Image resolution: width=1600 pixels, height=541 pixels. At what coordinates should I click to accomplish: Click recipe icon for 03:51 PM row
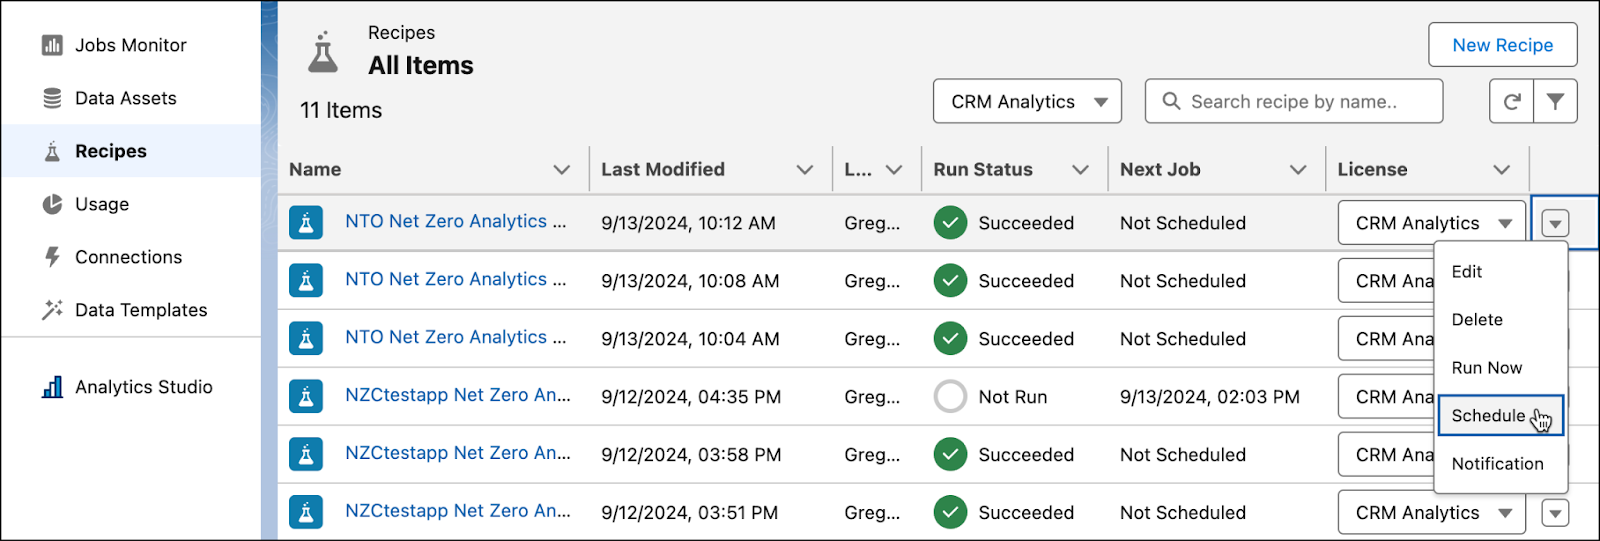tap(306, 513)
